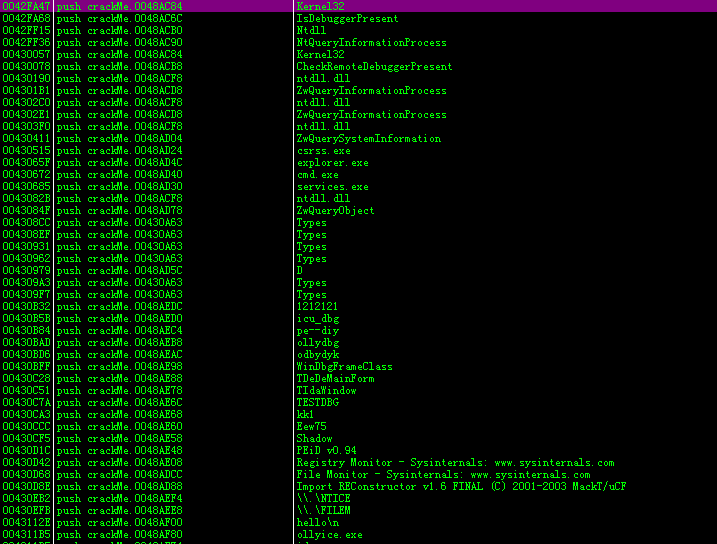Click address cell 00430962
The width and height of the screenshot is (717, 544).
(27, 259)
